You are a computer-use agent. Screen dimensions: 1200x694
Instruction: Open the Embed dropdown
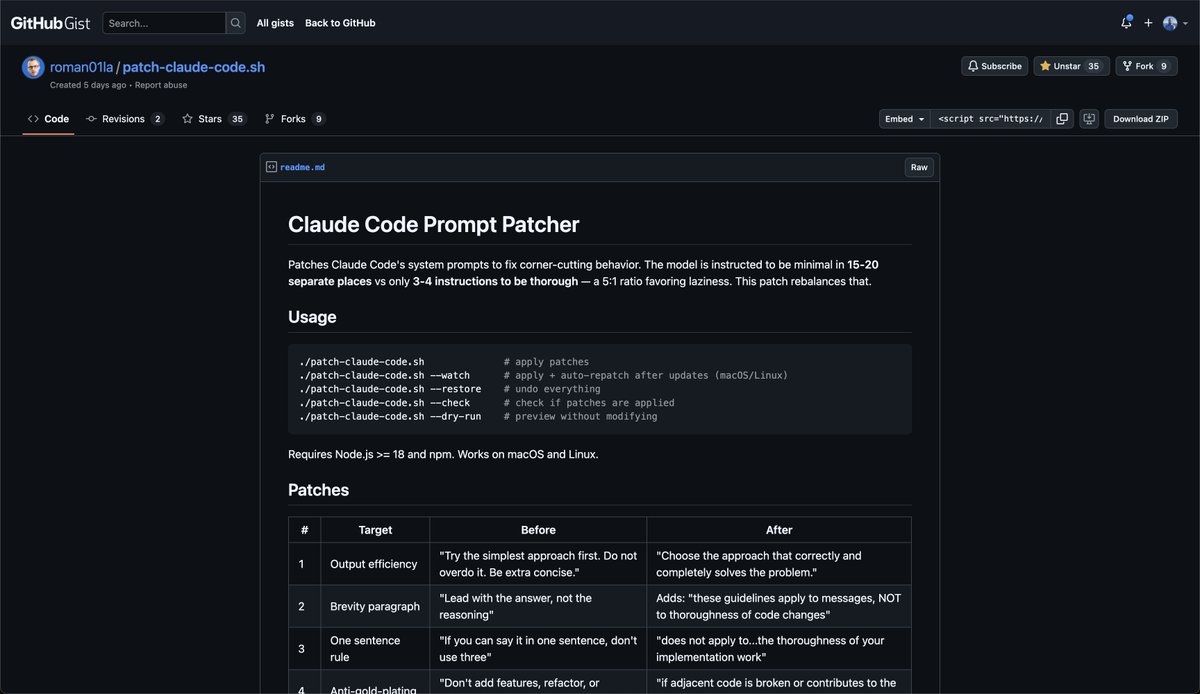(905, 119)
